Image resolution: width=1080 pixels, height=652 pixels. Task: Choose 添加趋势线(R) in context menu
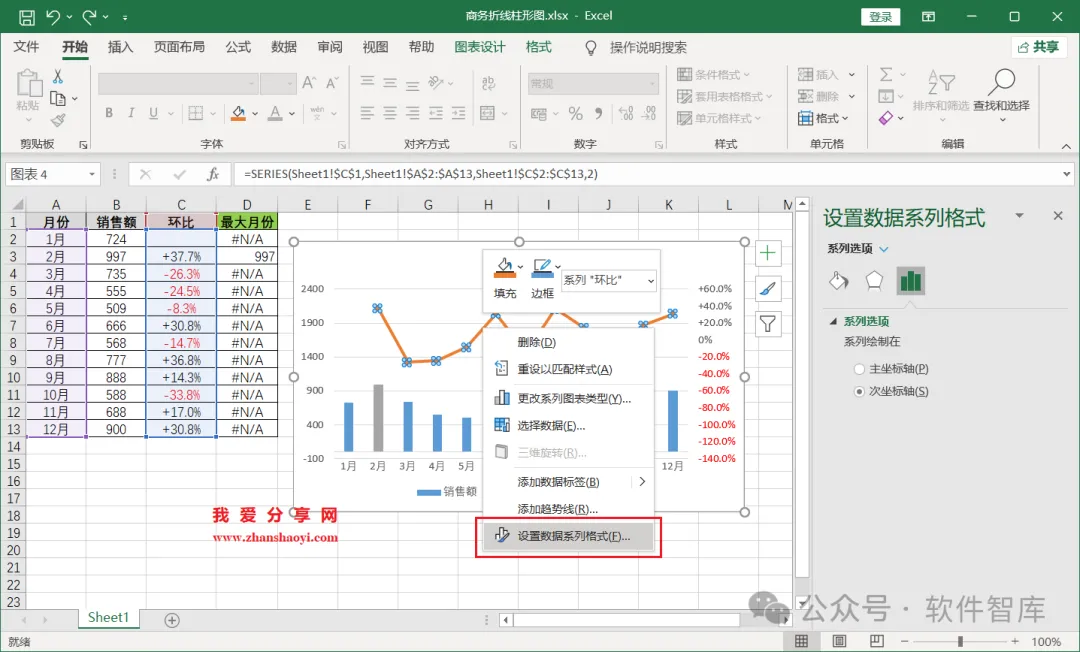568,509
